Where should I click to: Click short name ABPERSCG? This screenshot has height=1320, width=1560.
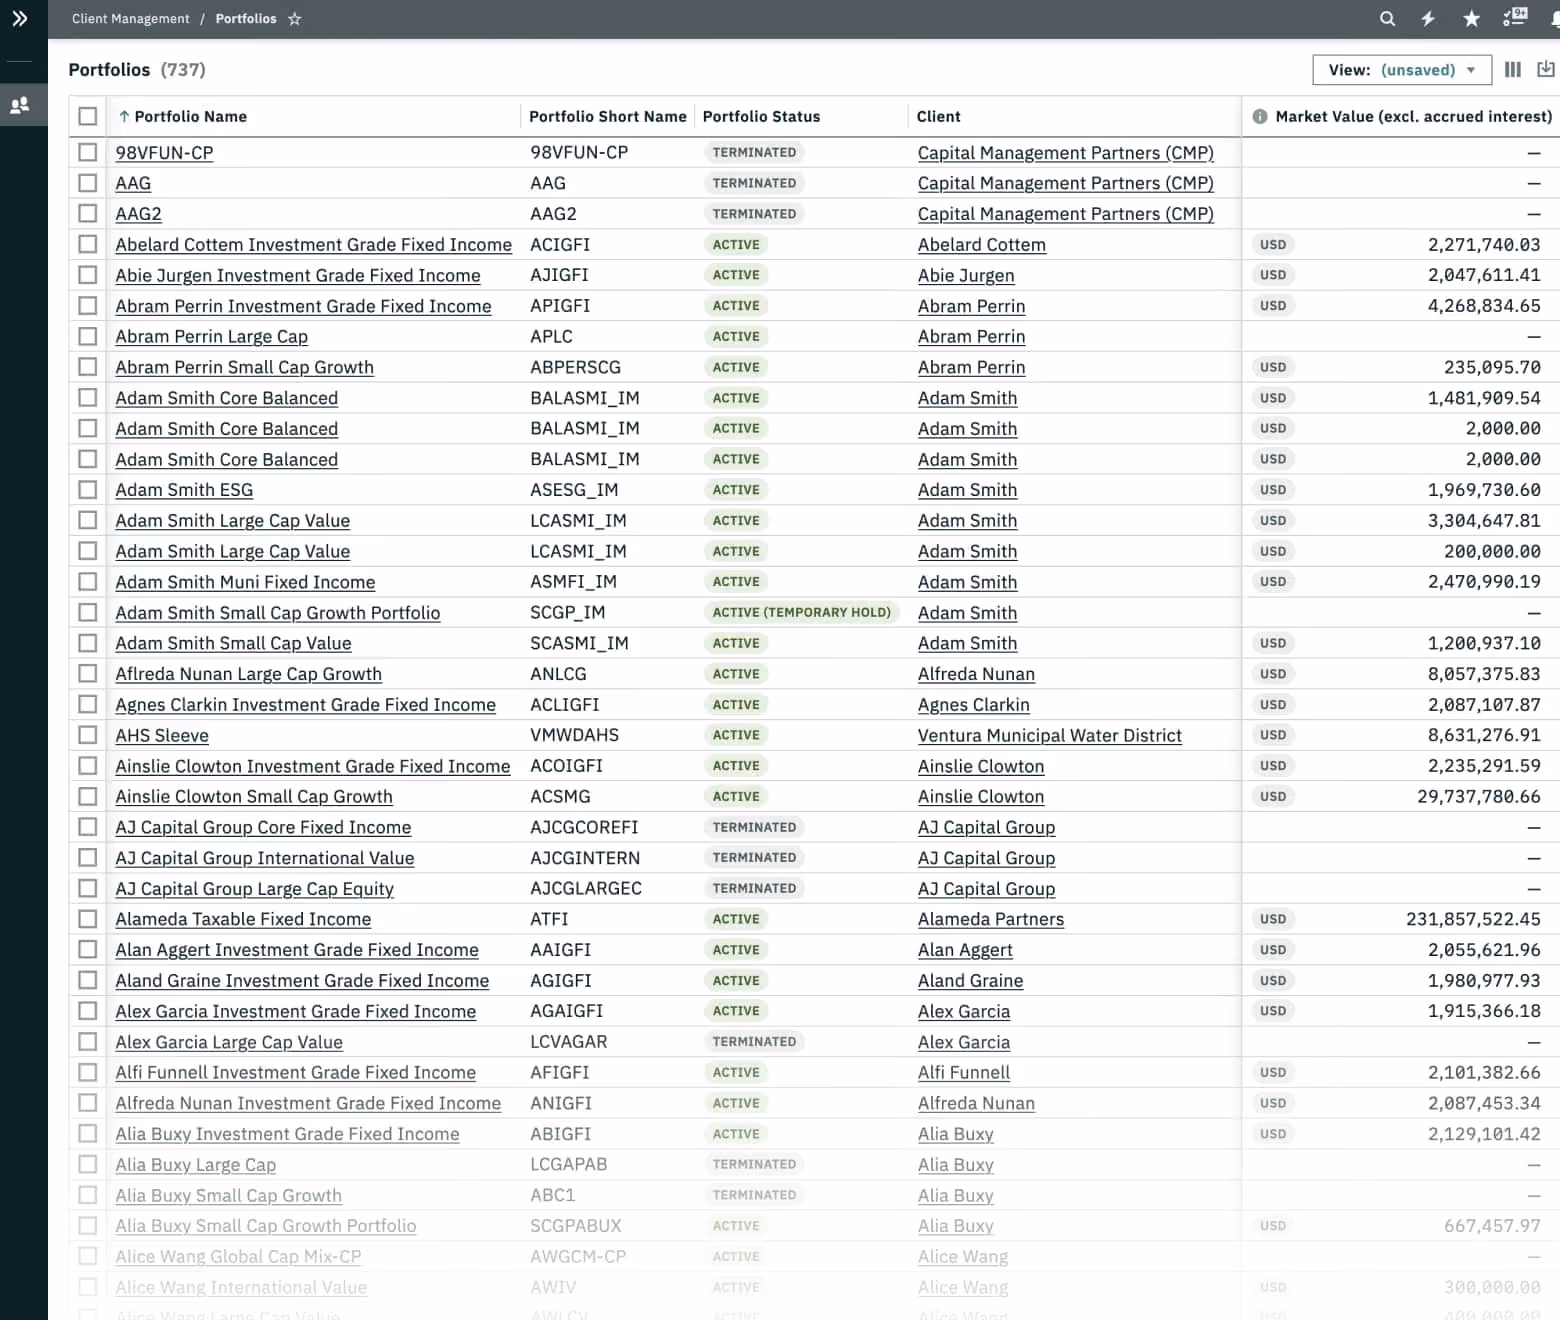click(575, 367)
